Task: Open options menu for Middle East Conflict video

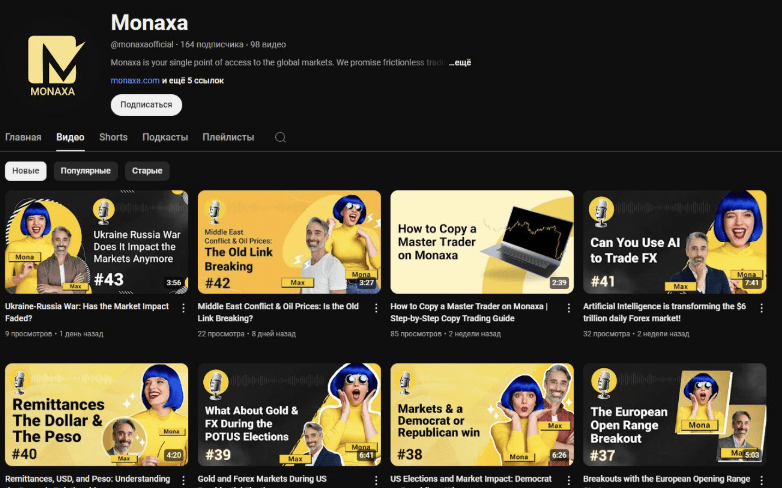Action: click(x=376, y=308)
